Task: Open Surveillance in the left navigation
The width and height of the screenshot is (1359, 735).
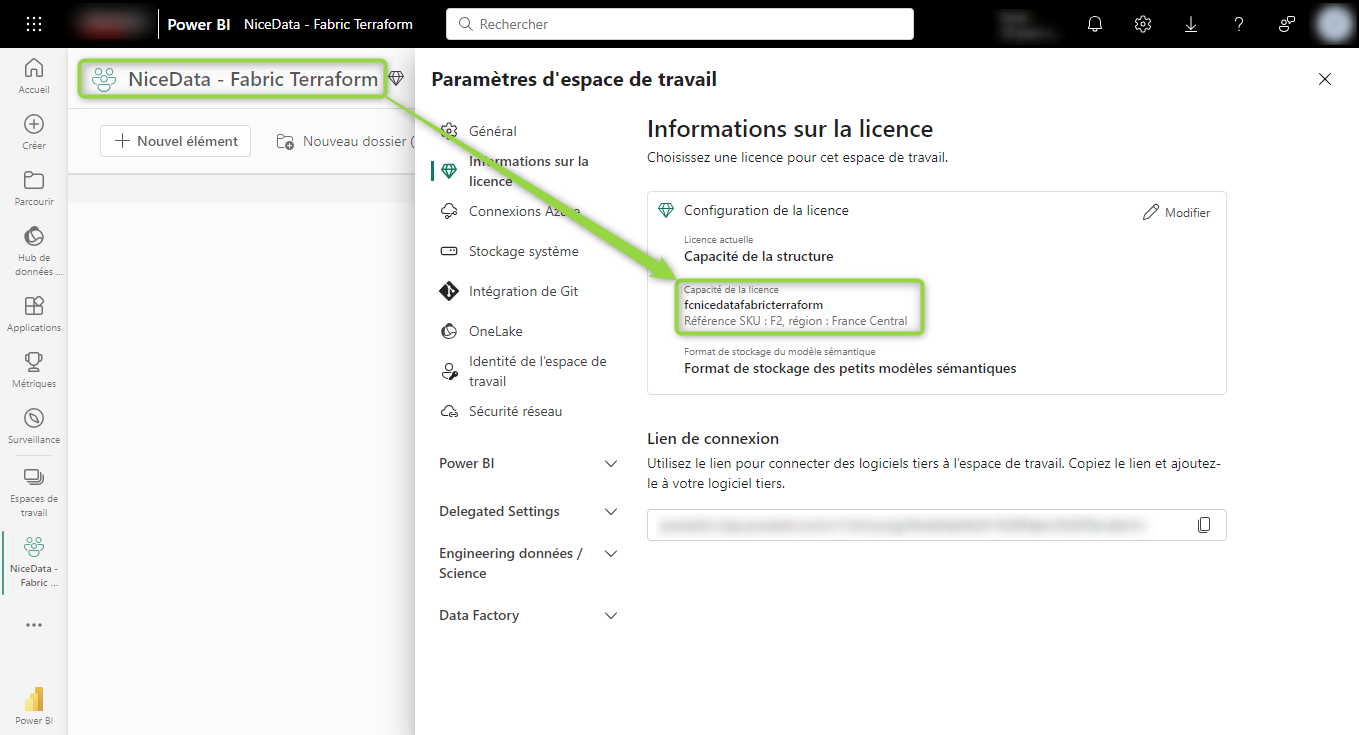Action: [34, 426]
